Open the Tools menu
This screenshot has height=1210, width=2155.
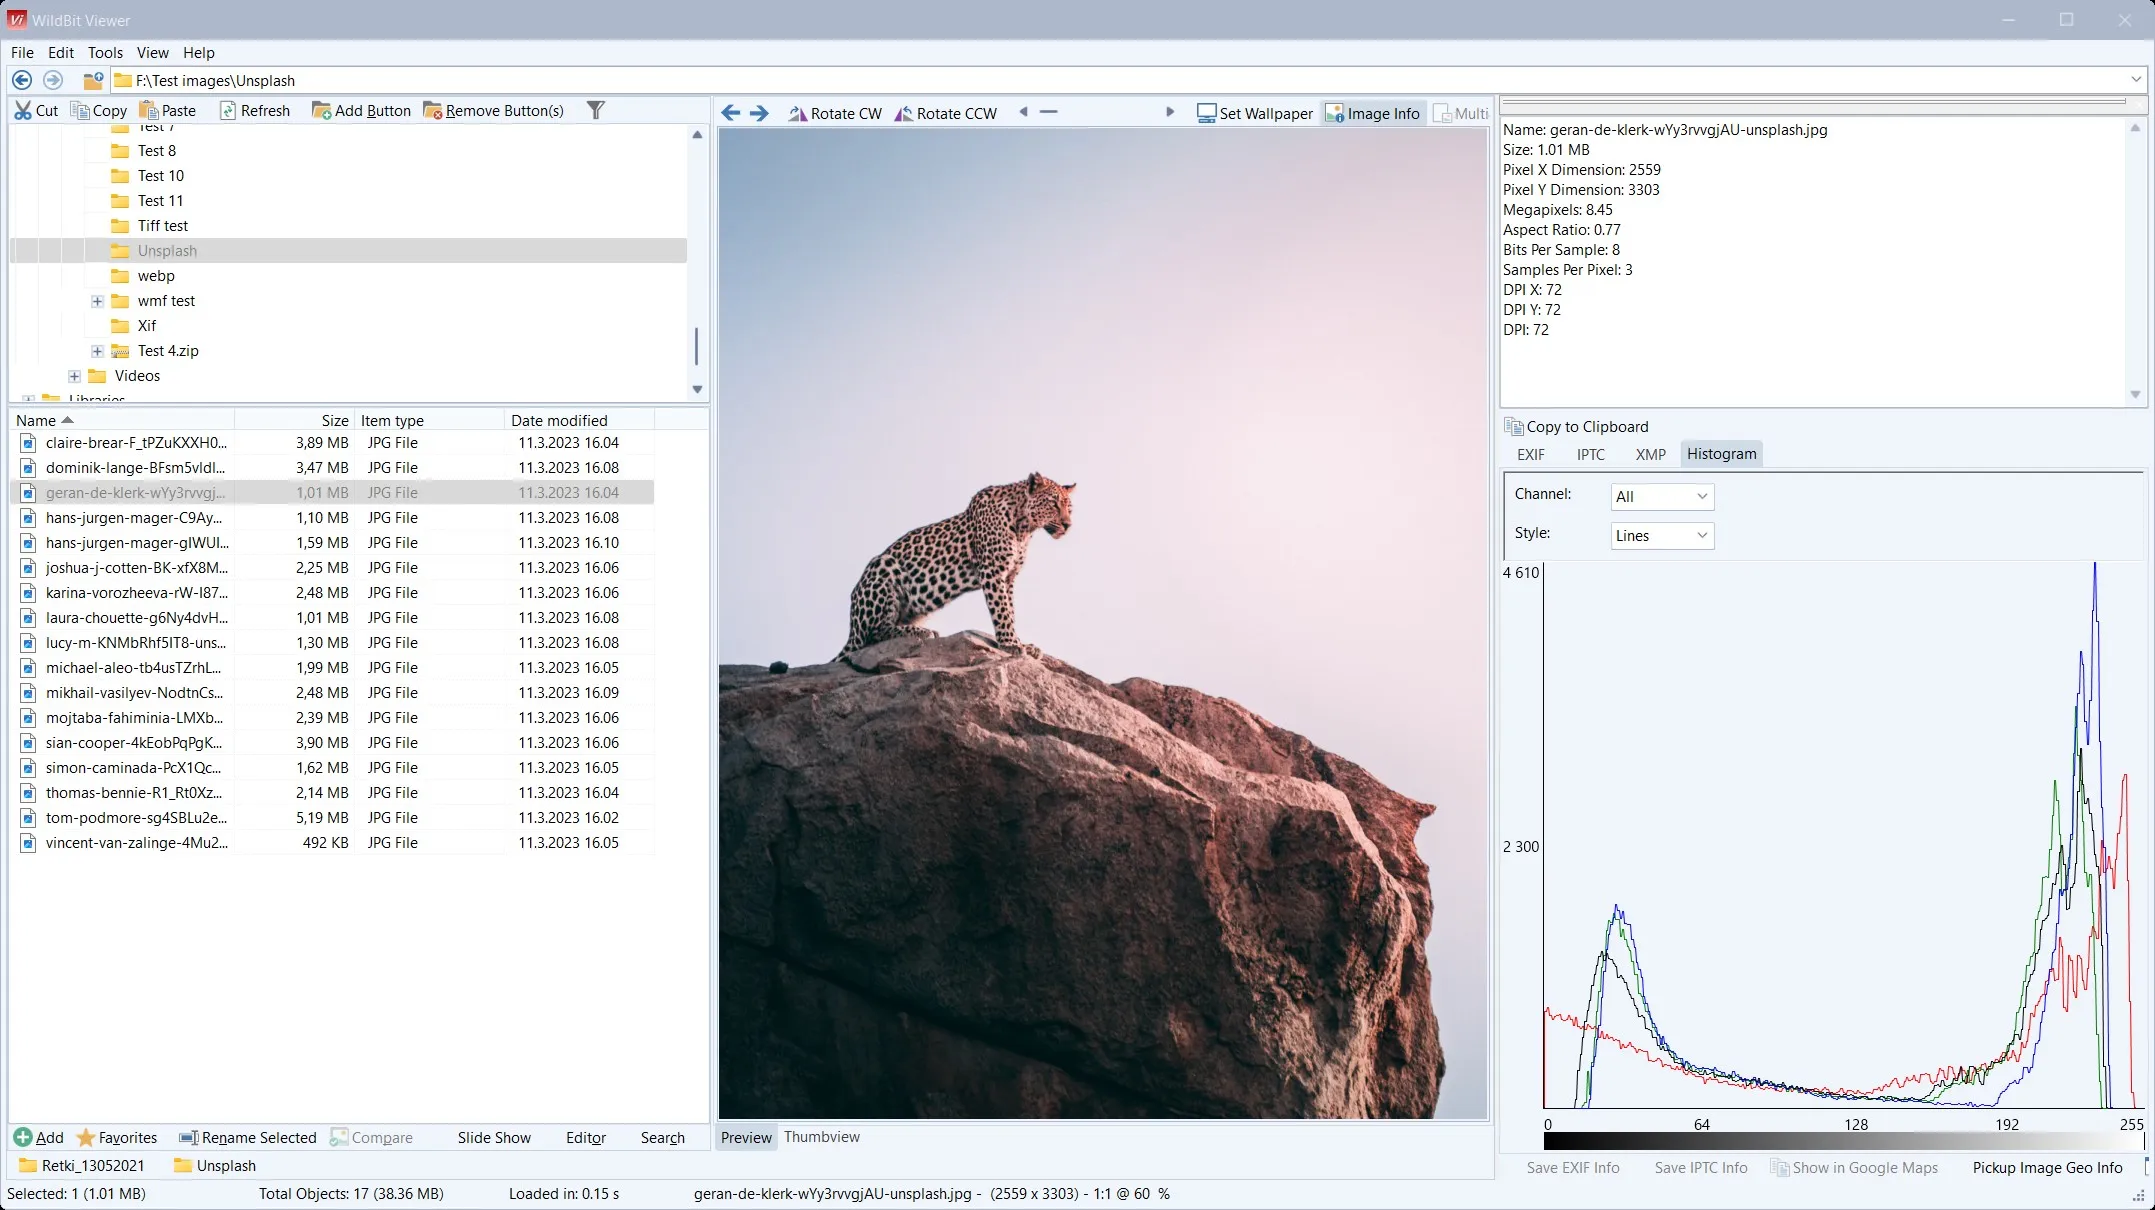(x=105, y=52)
